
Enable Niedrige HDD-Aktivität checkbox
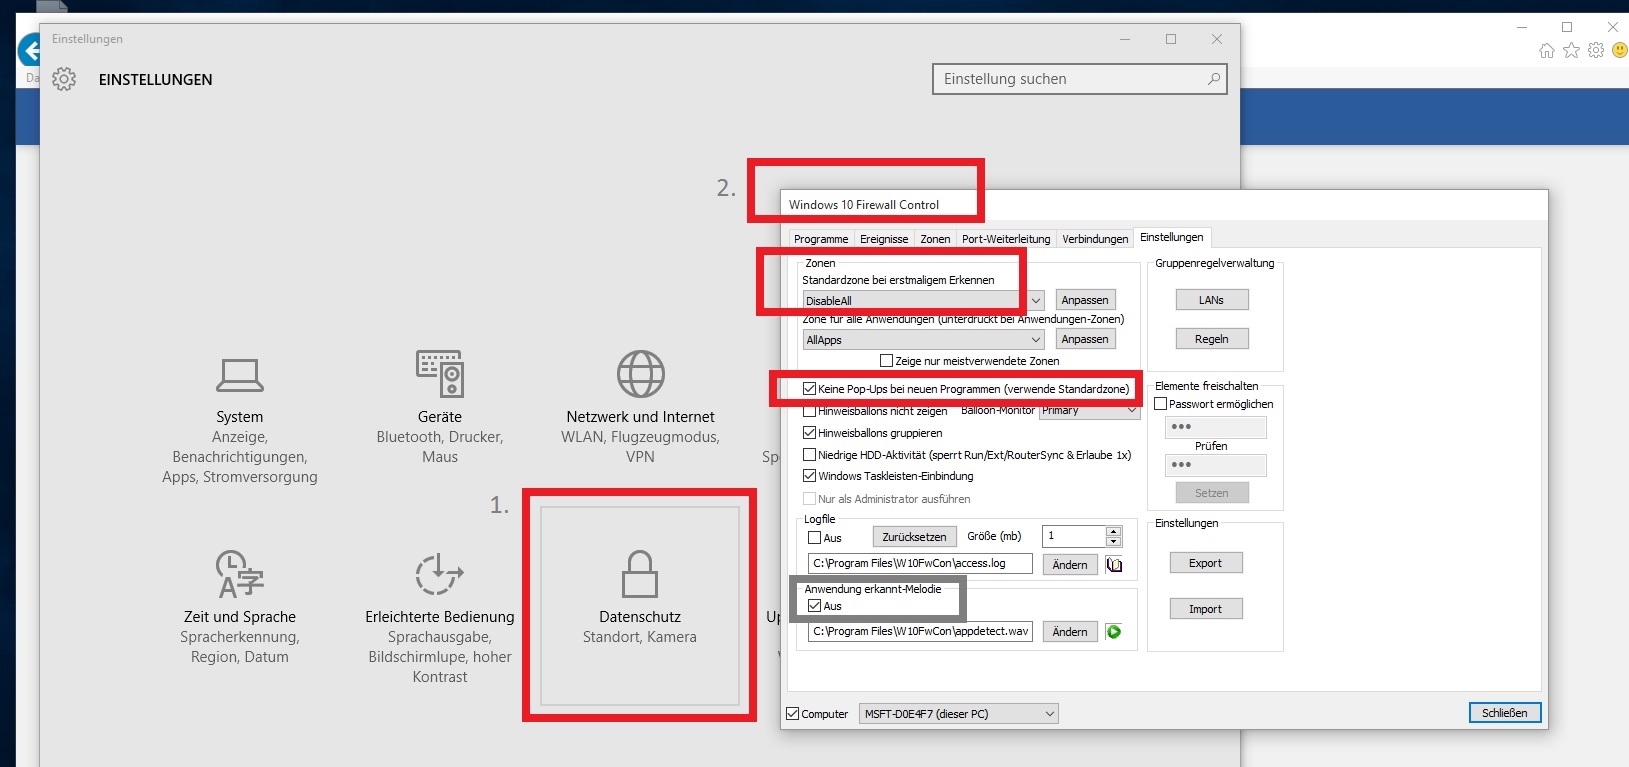810,455
